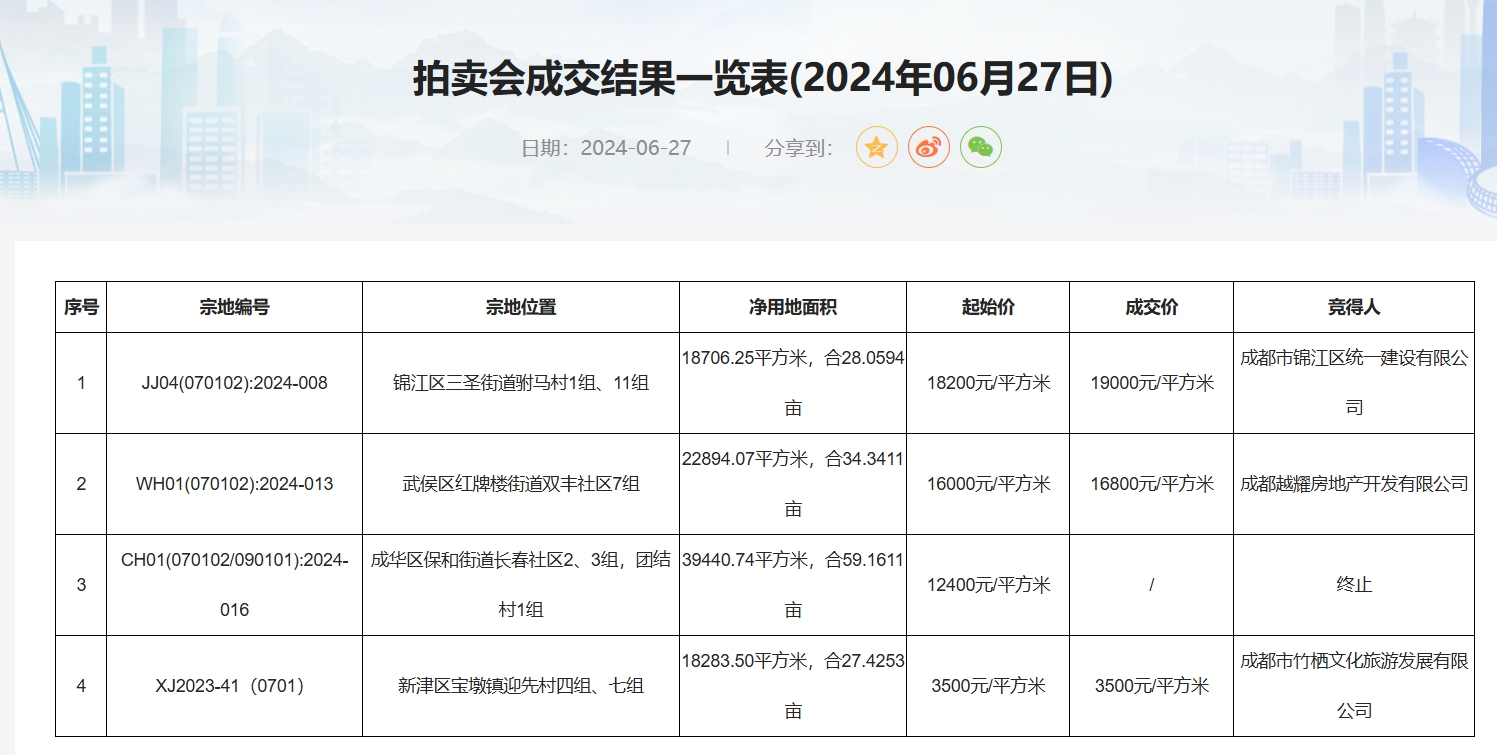Share the page to Weibo

[928, 148]
